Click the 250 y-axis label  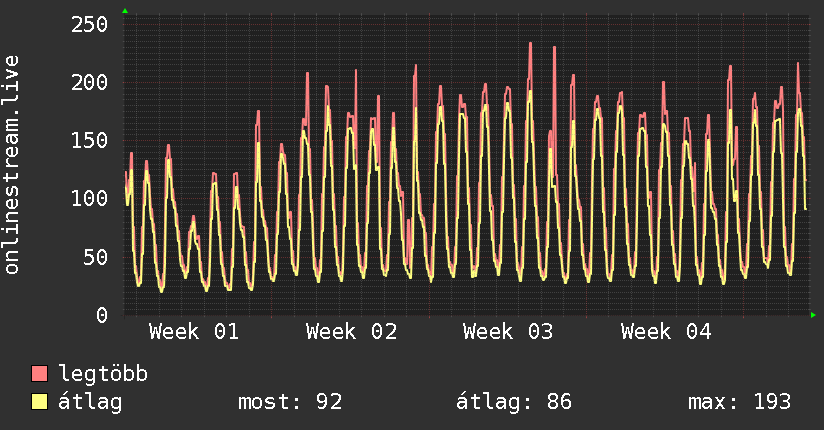(89, 24)
